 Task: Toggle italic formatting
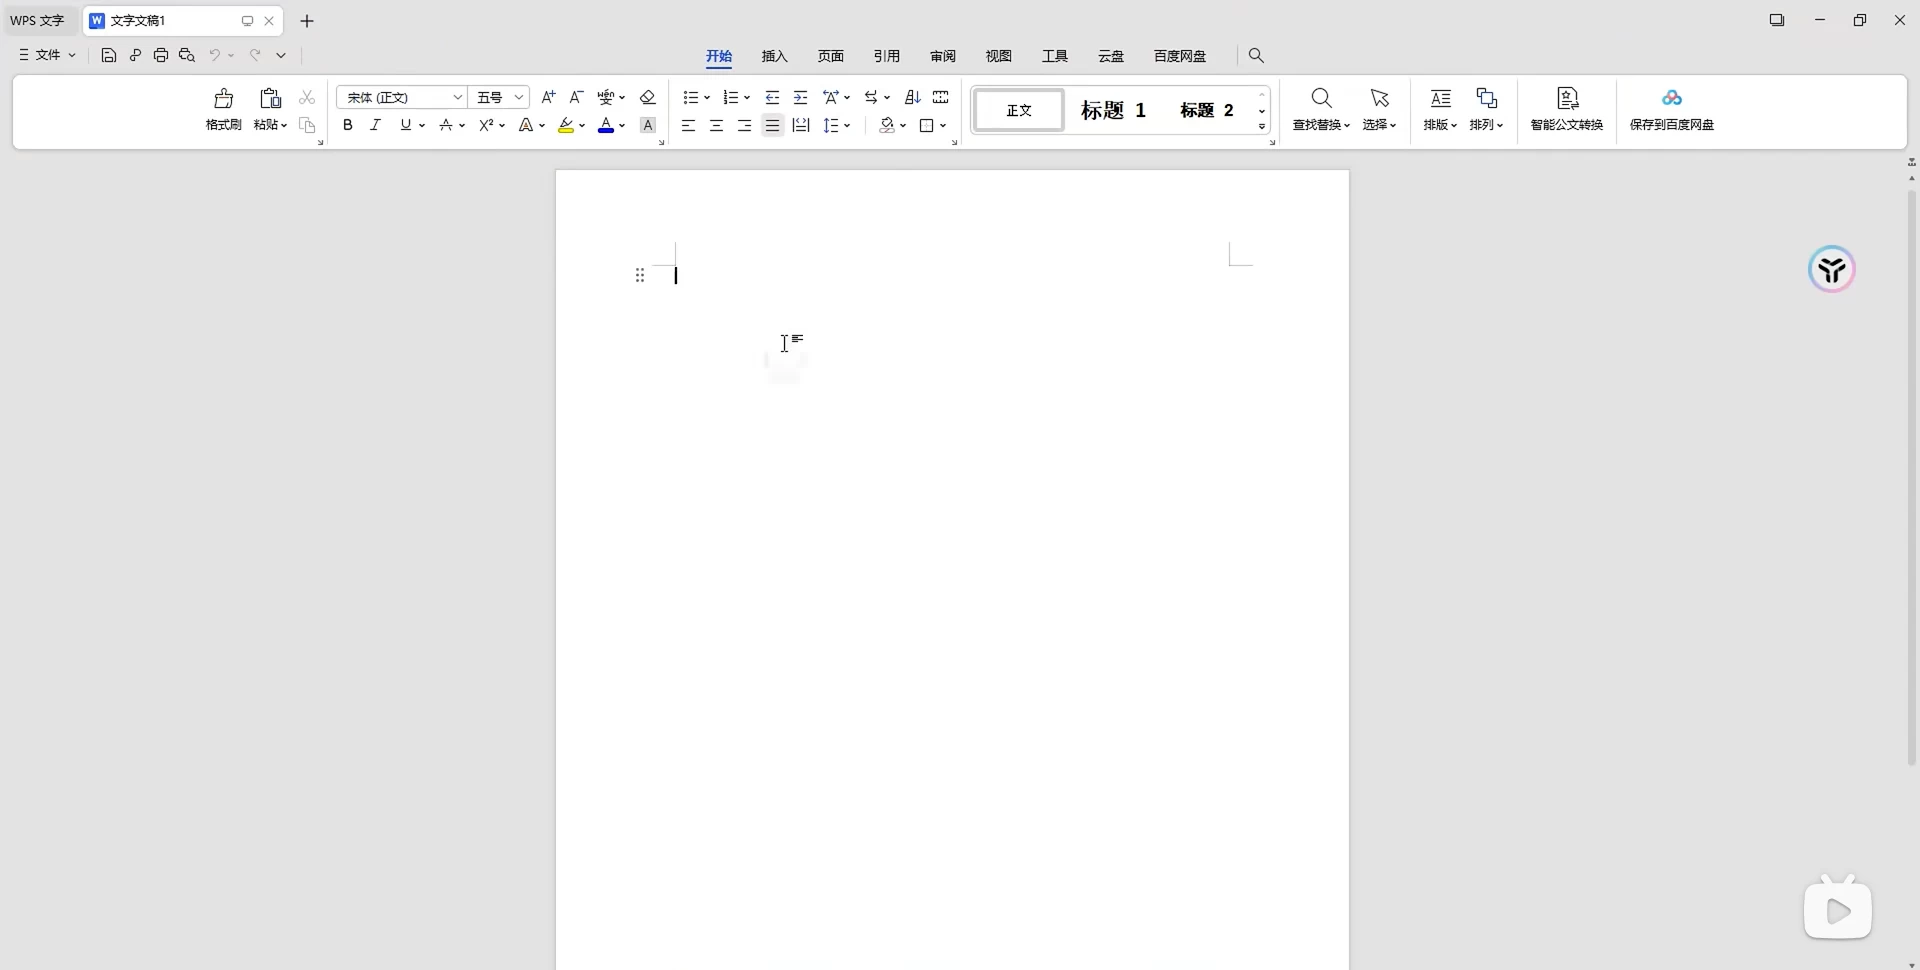point(375,125)
